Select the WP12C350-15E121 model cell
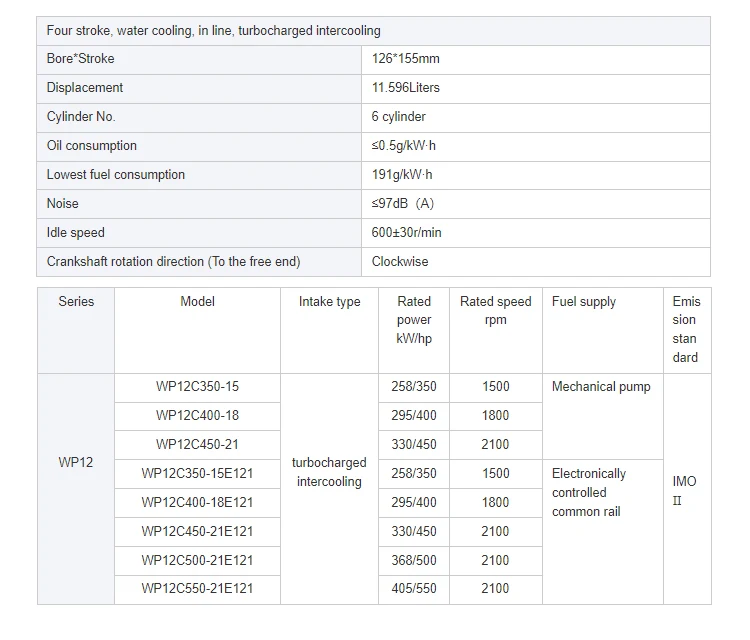This screenshot has width=750, height=640. point(197,474)
